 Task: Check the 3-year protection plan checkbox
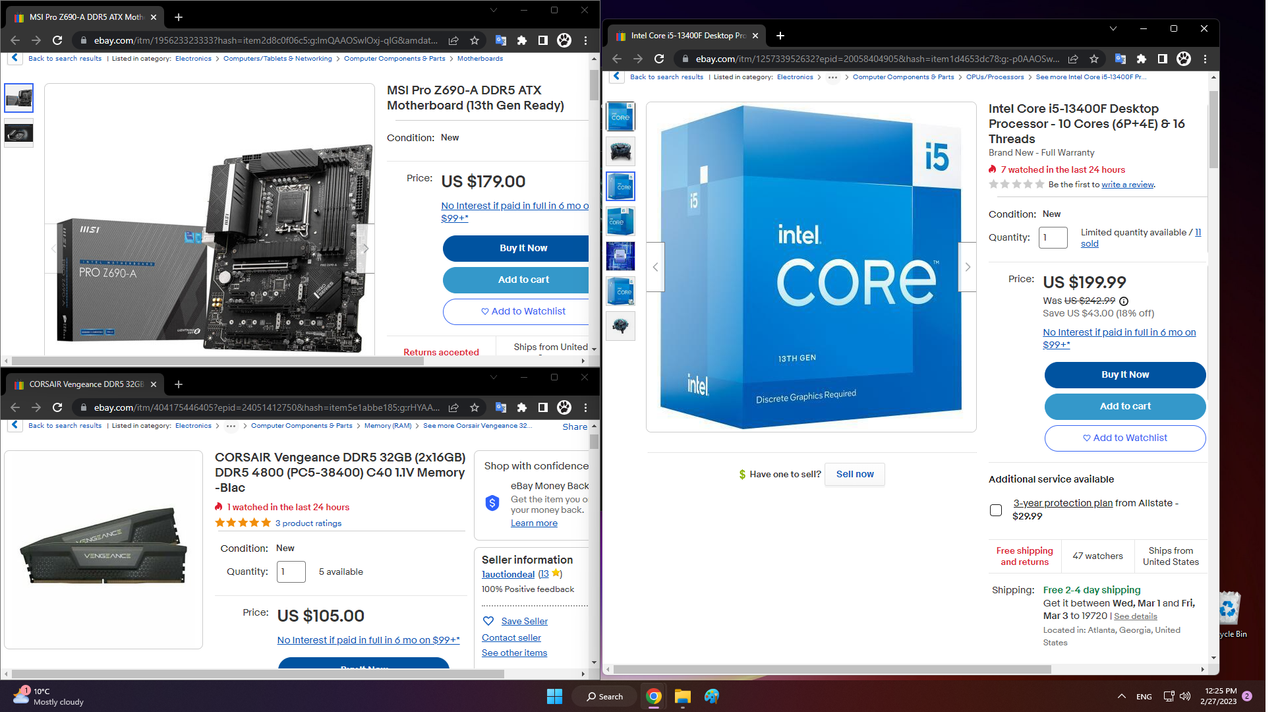[x=996, y=510]
